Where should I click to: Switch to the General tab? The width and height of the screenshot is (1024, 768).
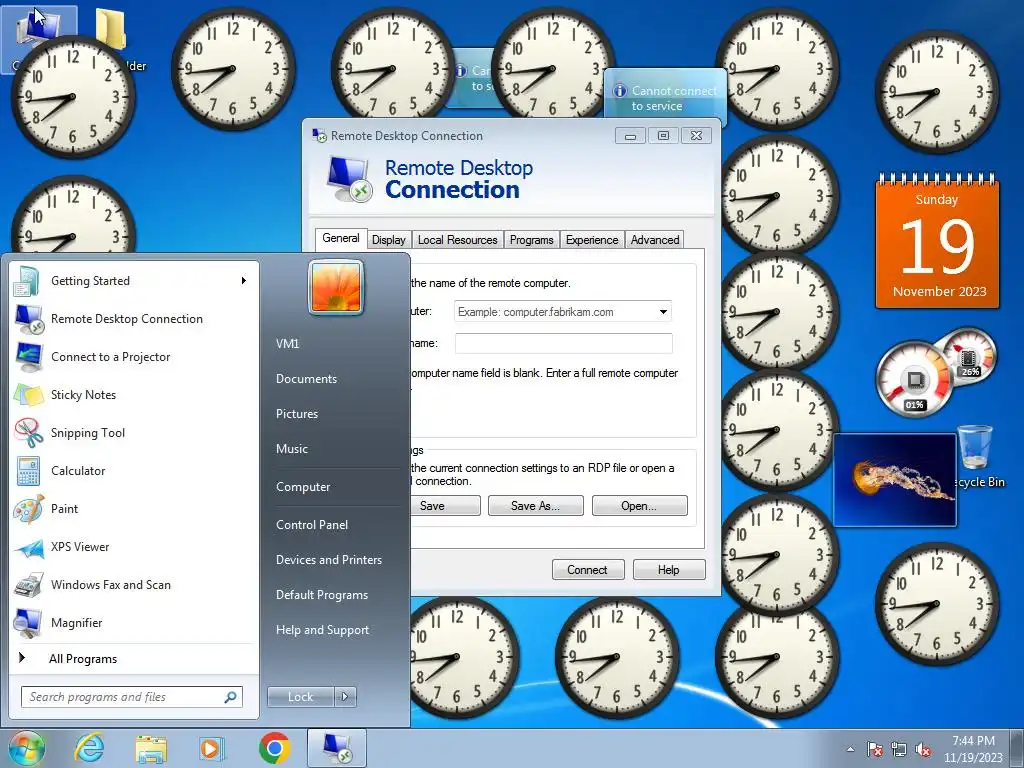click(x=341, y=238)
